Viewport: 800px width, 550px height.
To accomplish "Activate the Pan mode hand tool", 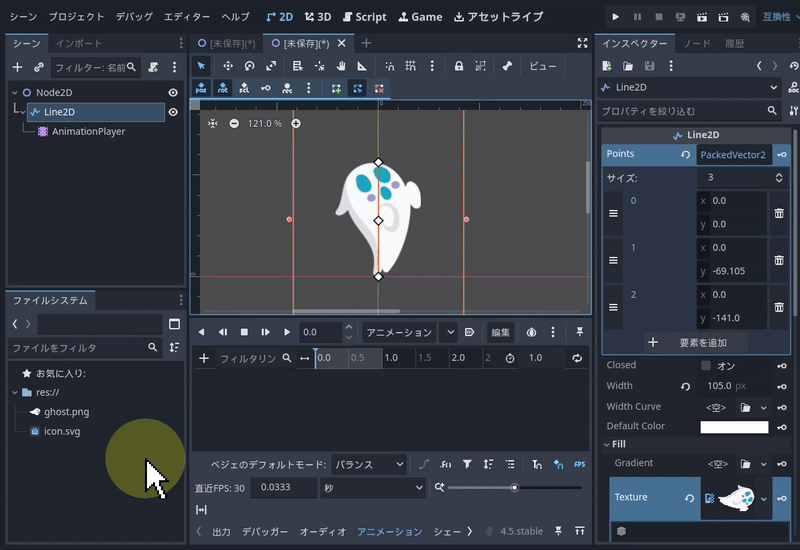I will coord(341,66).
